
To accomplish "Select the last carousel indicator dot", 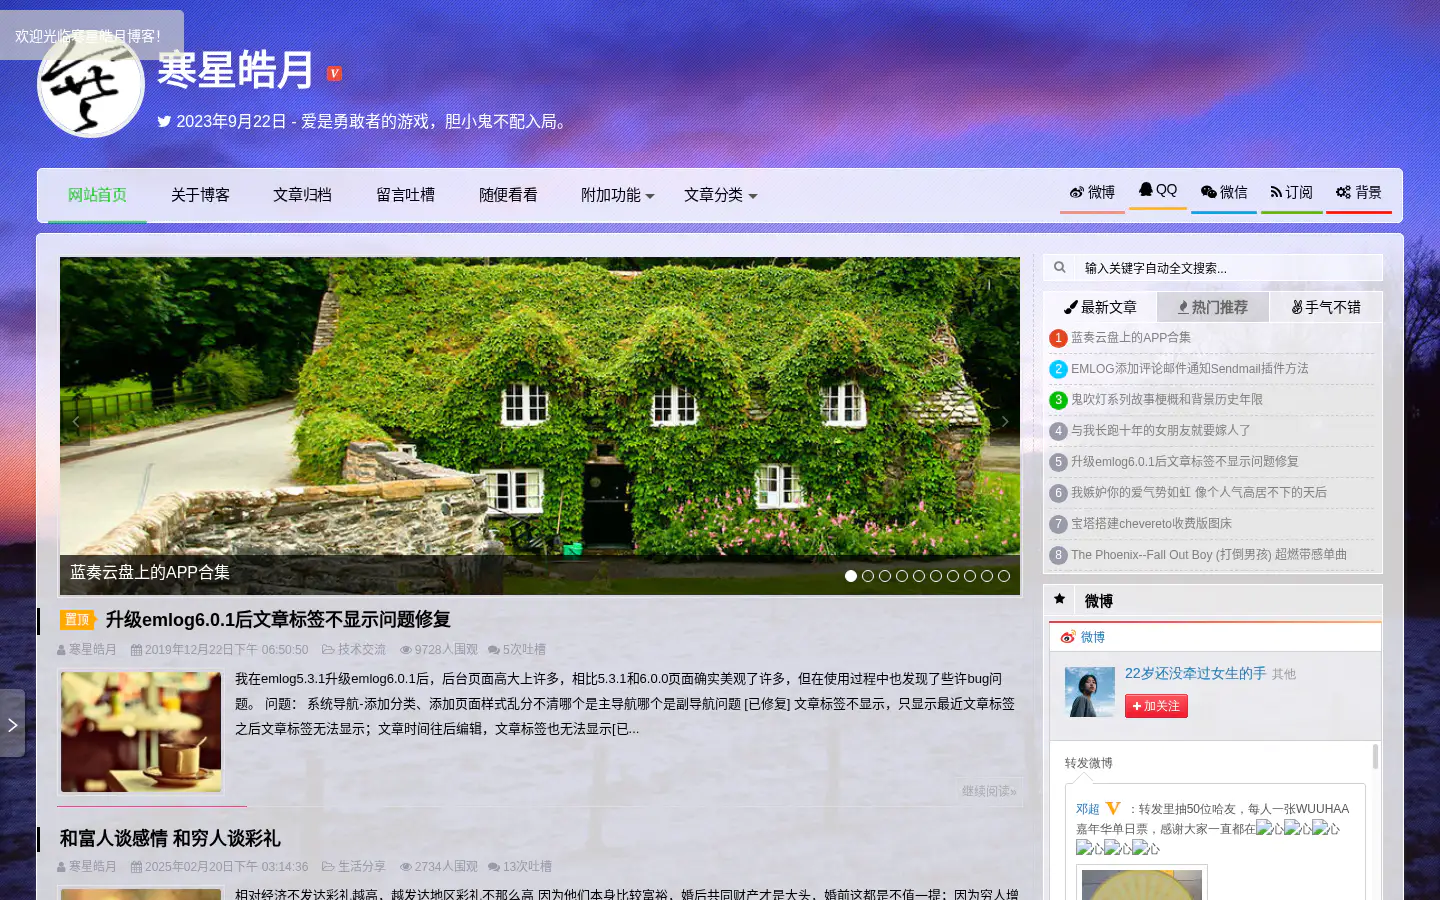I will coord(1004,576).
